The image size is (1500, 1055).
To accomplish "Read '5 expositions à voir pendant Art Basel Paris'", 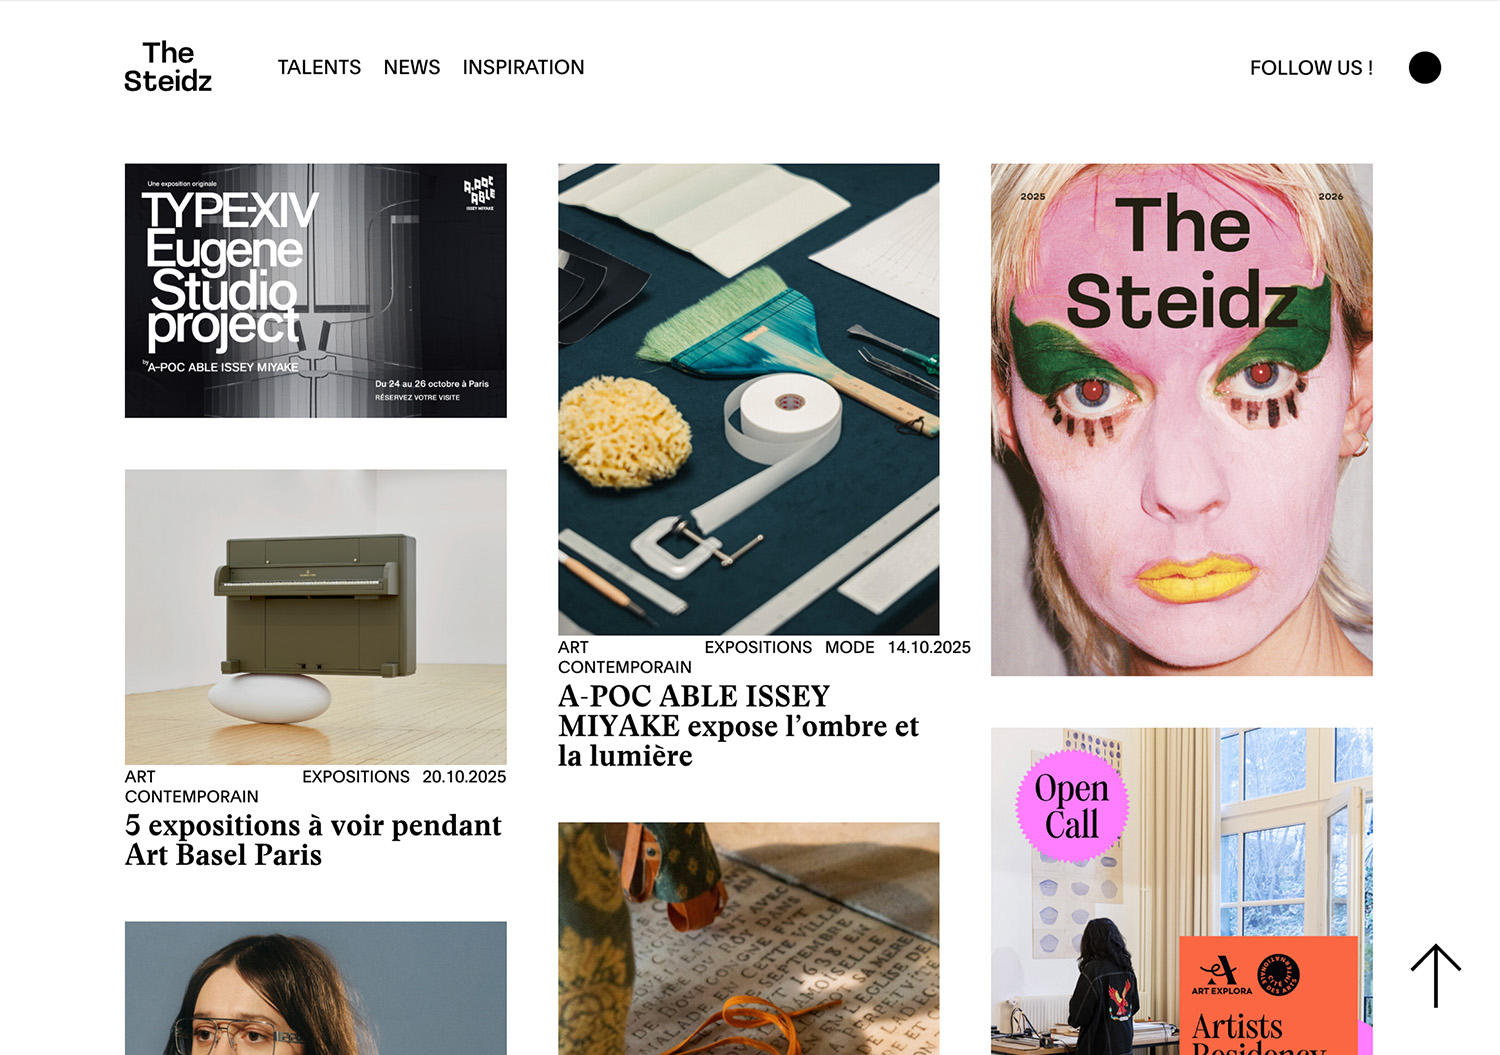I will click(313, 840).
